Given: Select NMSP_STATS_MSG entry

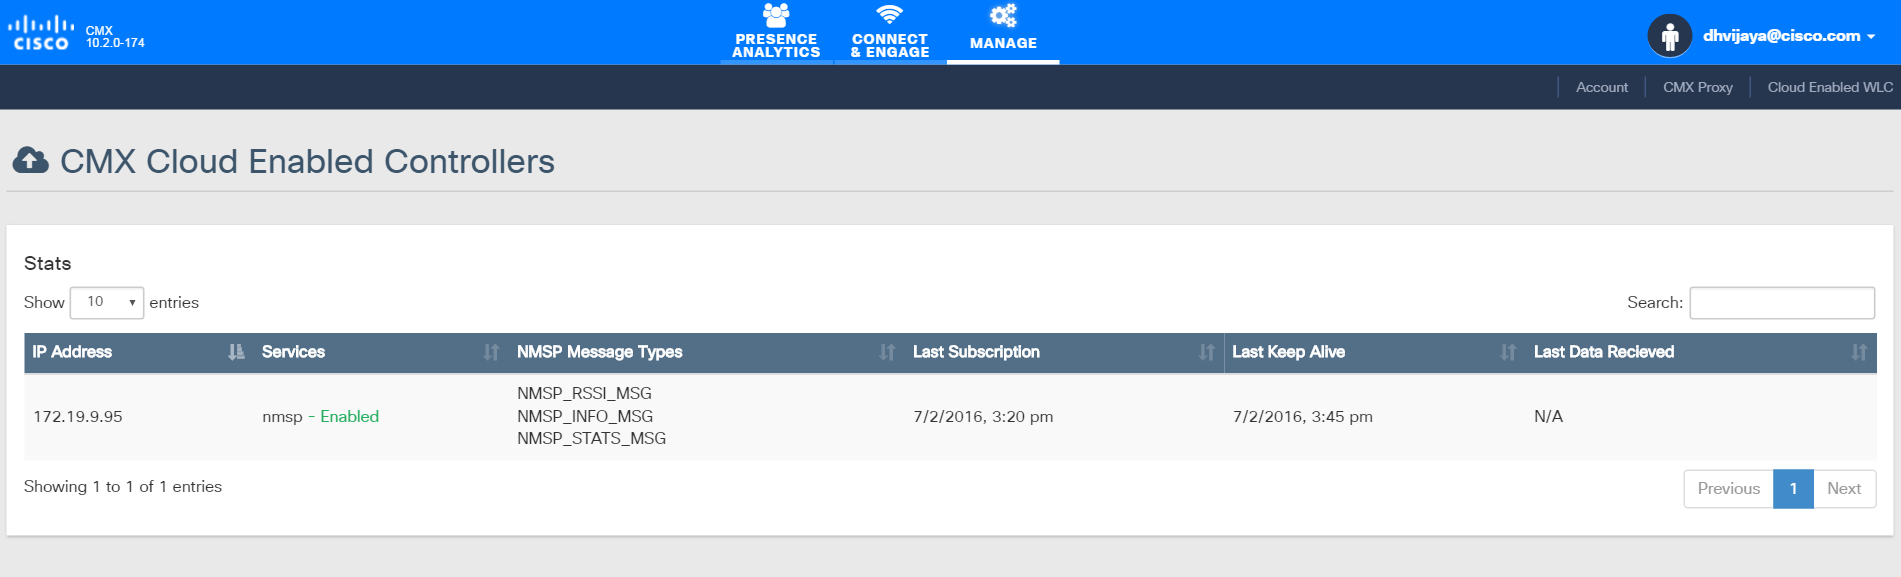Looking at the screenshot, I should pos(591,438).
